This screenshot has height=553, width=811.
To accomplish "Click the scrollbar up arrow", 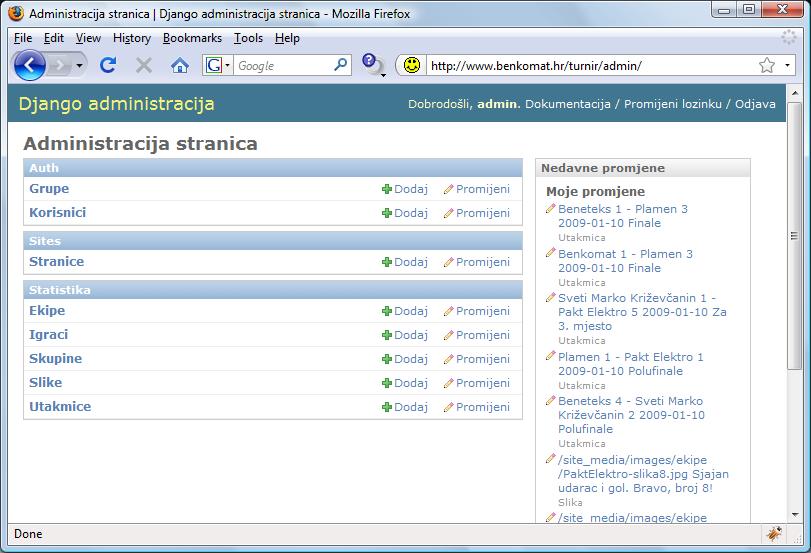I will (794, 93).
